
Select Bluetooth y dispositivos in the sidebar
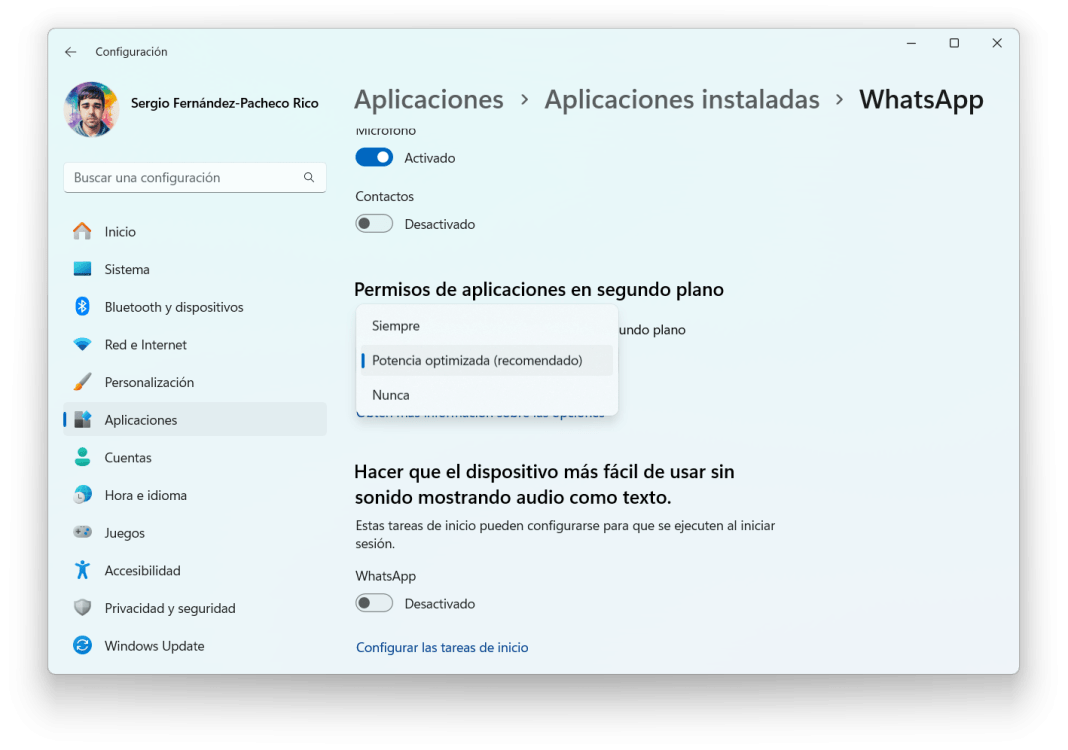point(175,307)
